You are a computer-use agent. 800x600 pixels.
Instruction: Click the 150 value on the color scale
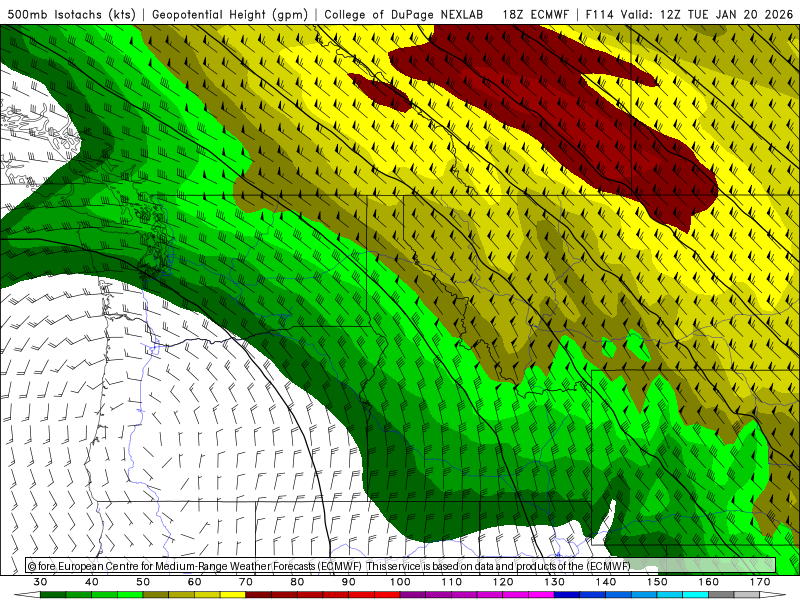(x=657, y=582)
